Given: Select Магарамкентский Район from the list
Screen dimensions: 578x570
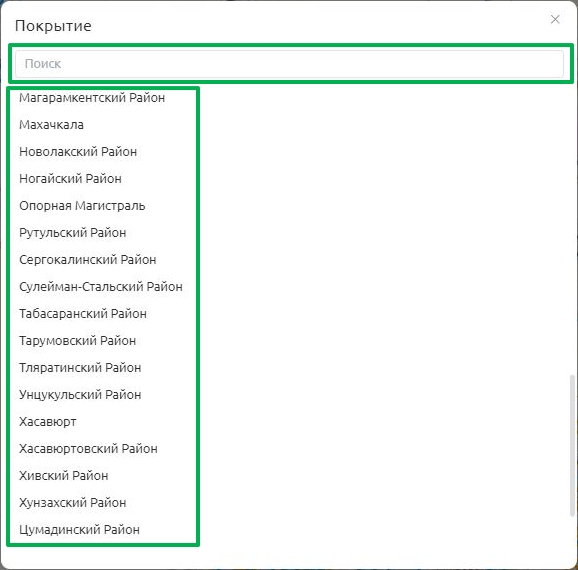Looking at the screenshot, I should coord(92,98).
